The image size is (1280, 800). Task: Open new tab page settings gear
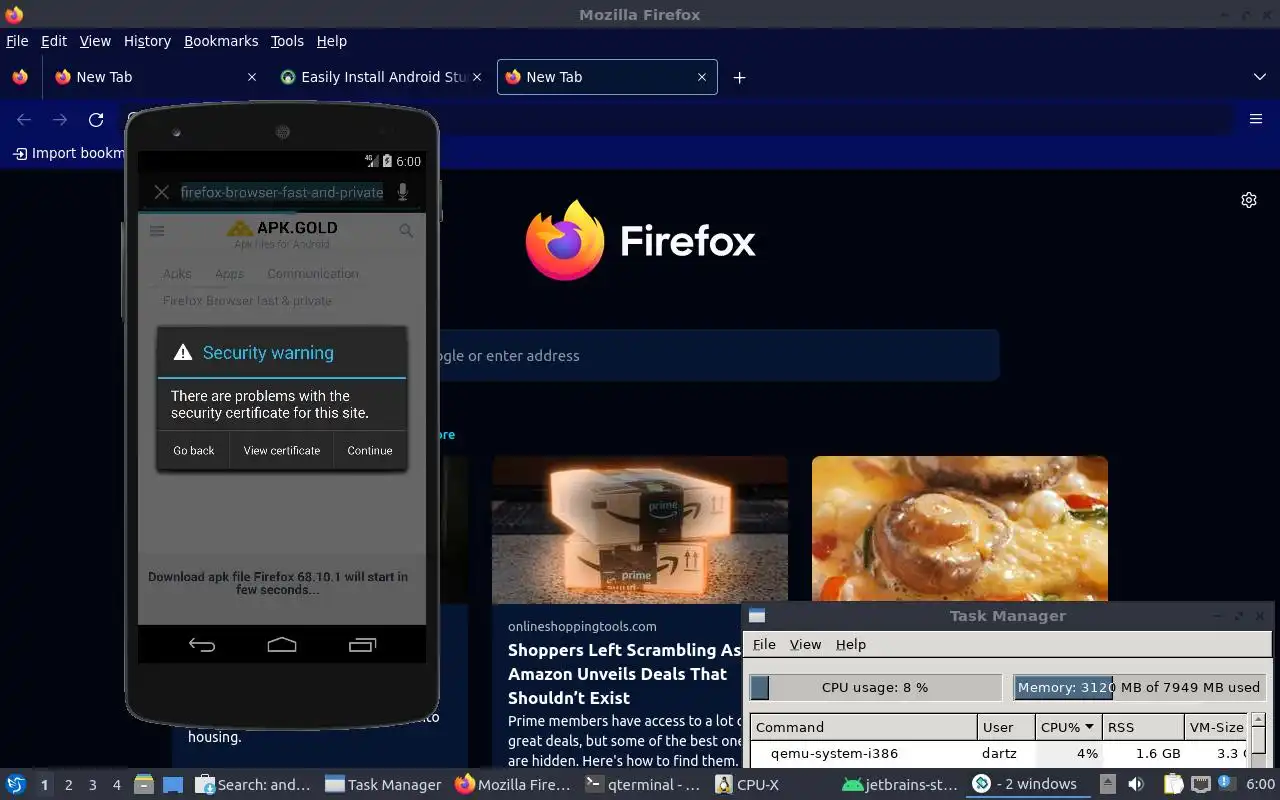pos(1249,200)
